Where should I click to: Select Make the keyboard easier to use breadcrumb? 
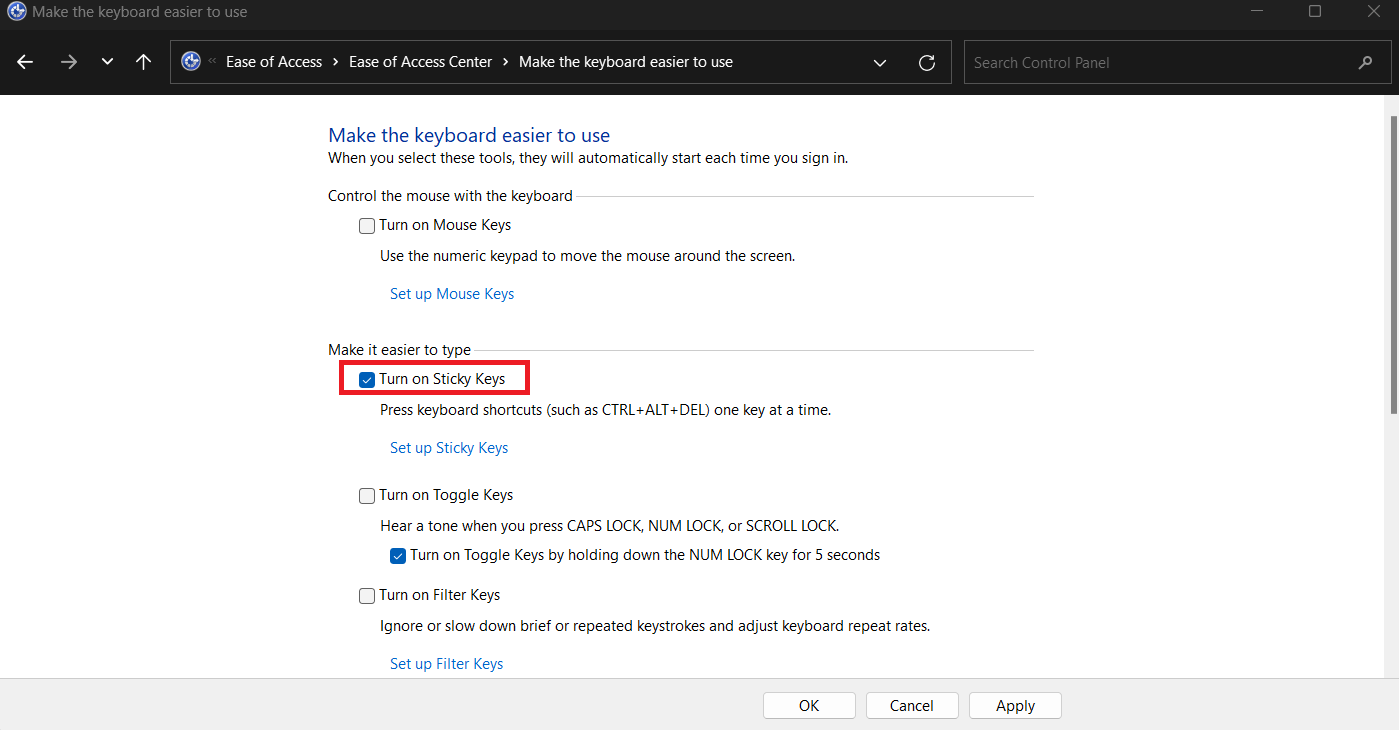626,62
